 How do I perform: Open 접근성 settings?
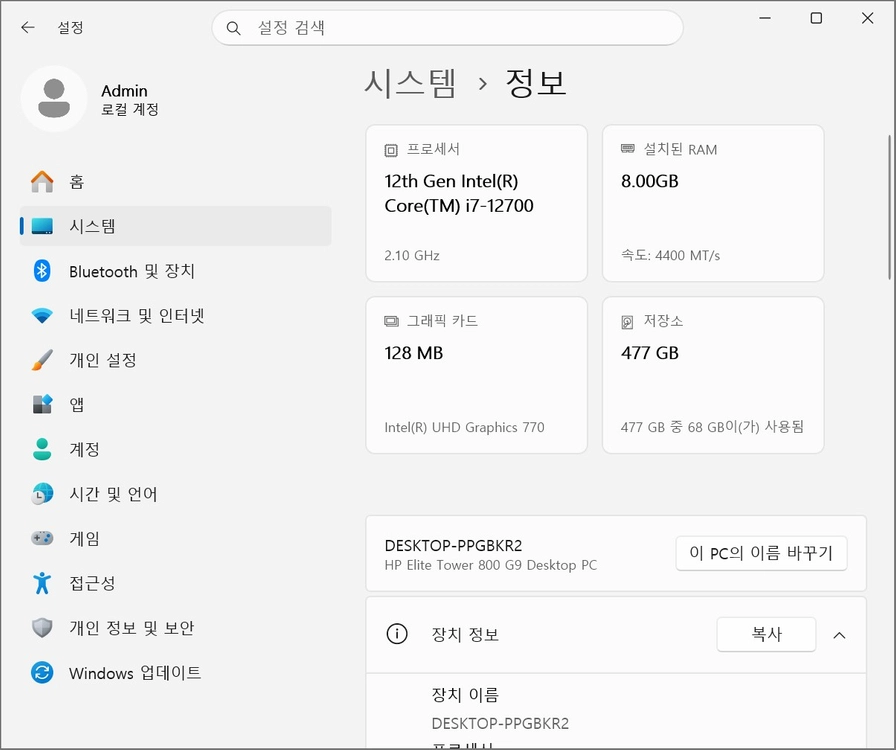[x=175, y=583]
